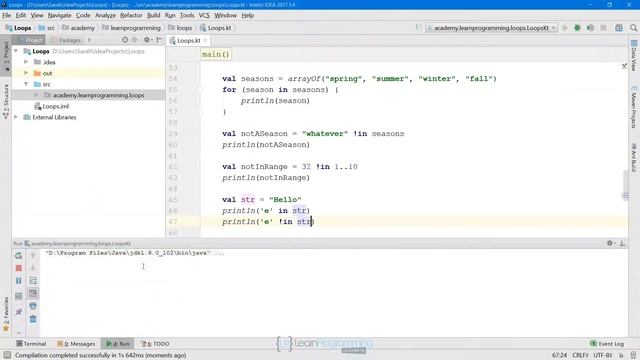The width and height of the screenshot is (640, 360).
Task: Collapse all in the Project panel
Action: pos(134,40)
